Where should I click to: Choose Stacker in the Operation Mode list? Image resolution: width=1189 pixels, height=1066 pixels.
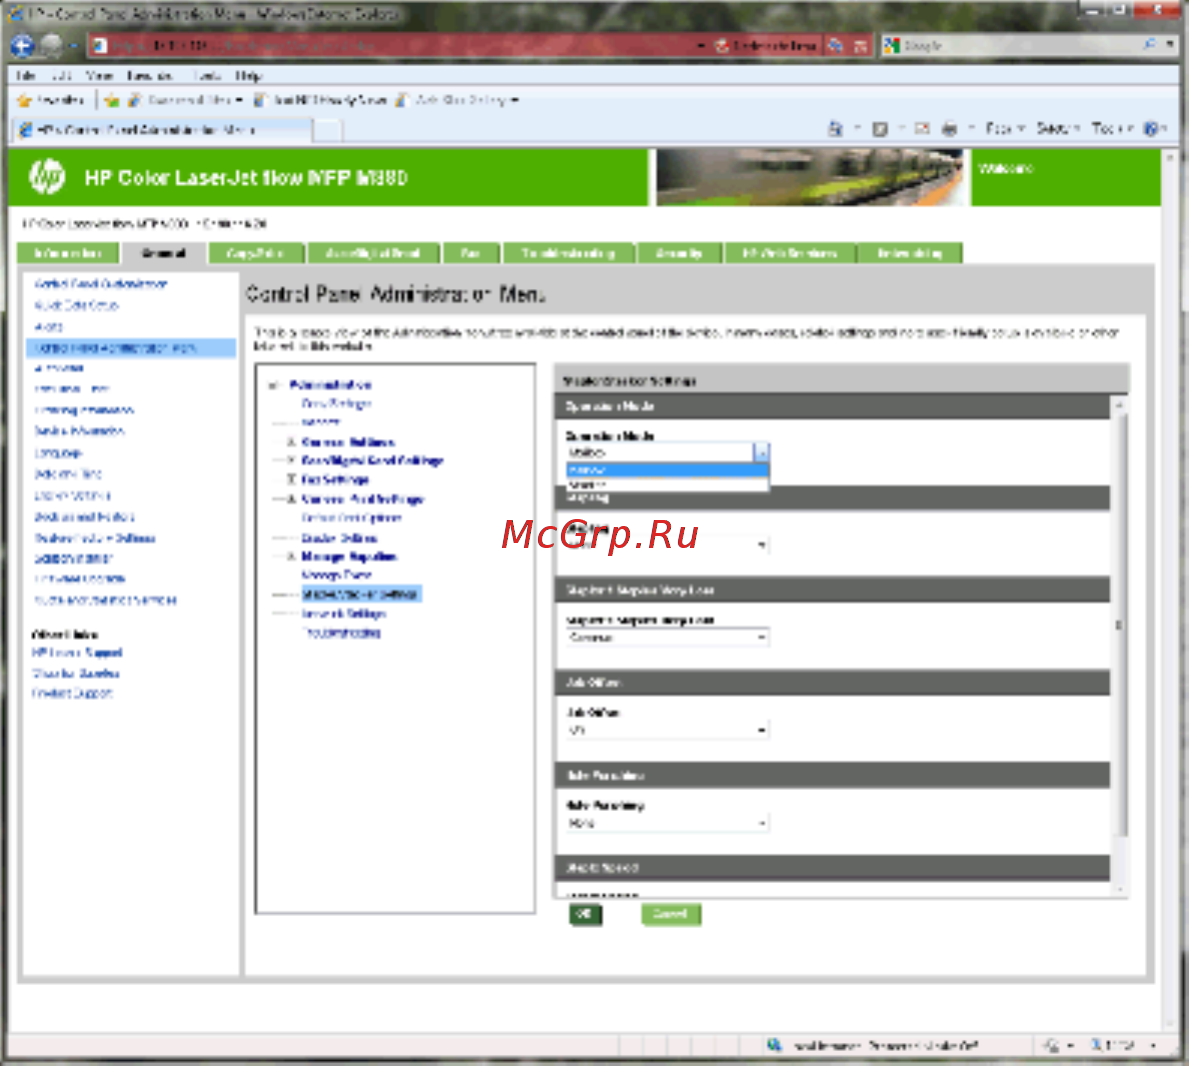tap(667, 484)
